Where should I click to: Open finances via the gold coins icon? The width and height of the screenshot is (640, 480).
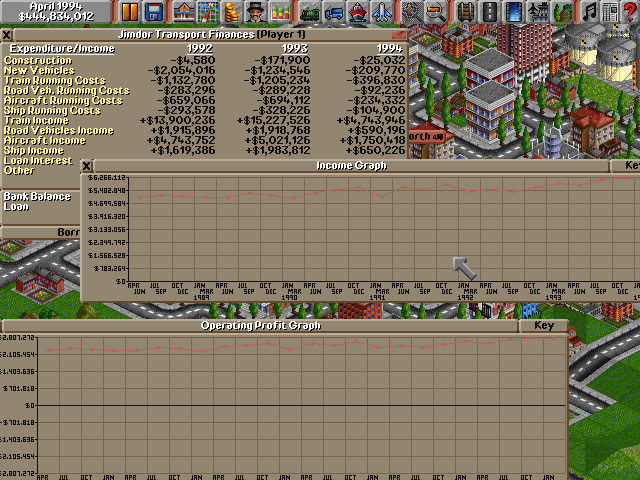click(231, 12)
